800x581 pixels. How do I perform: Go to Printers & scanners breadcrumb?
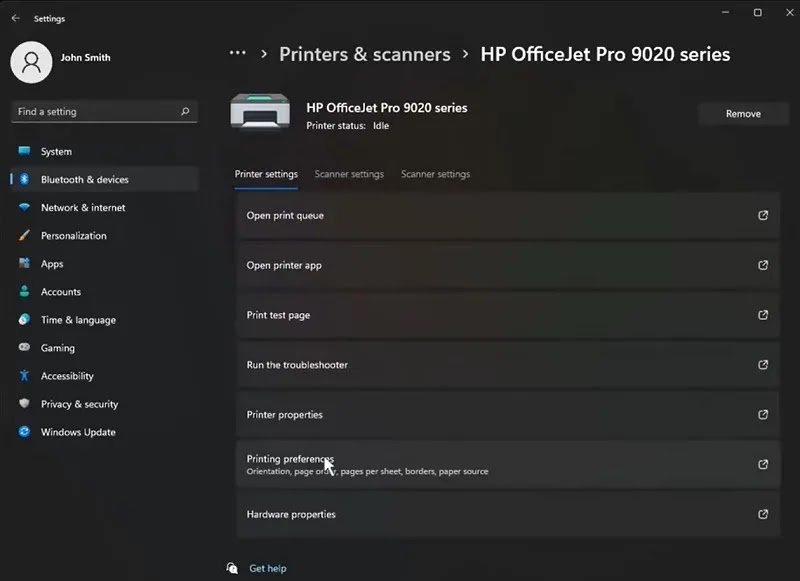365,54
